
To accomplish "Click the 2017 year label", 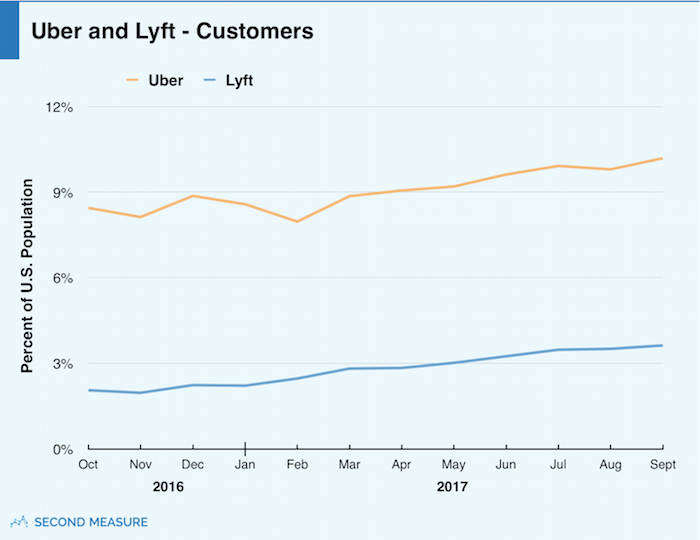I will click(x=452, y=486).
